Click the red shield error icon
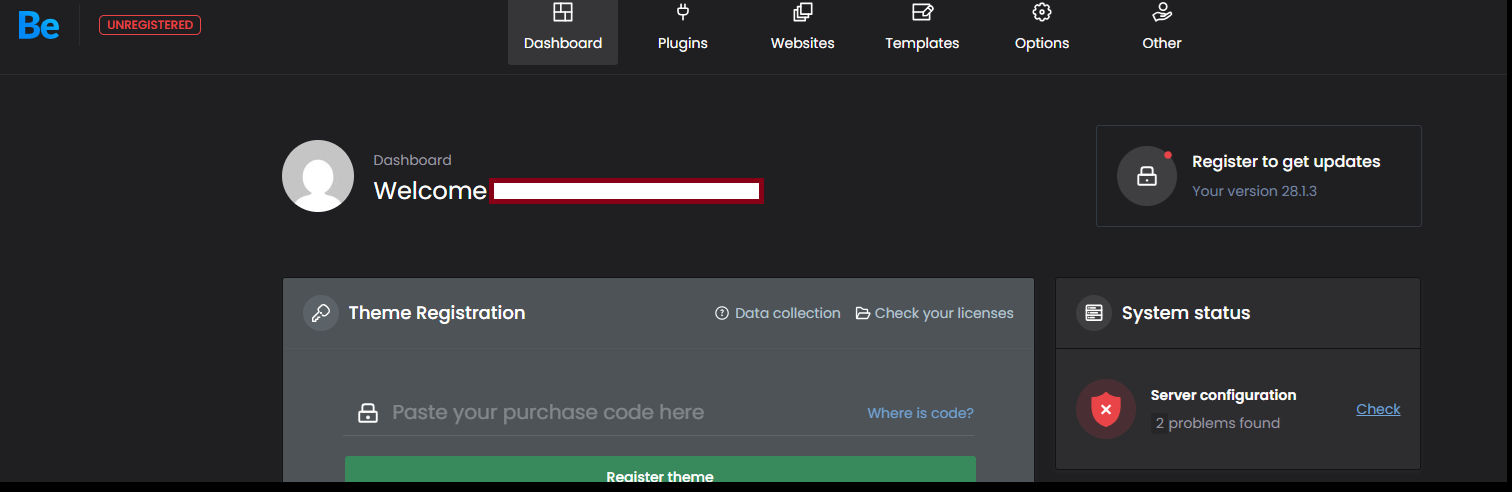 click(1105, 409)
